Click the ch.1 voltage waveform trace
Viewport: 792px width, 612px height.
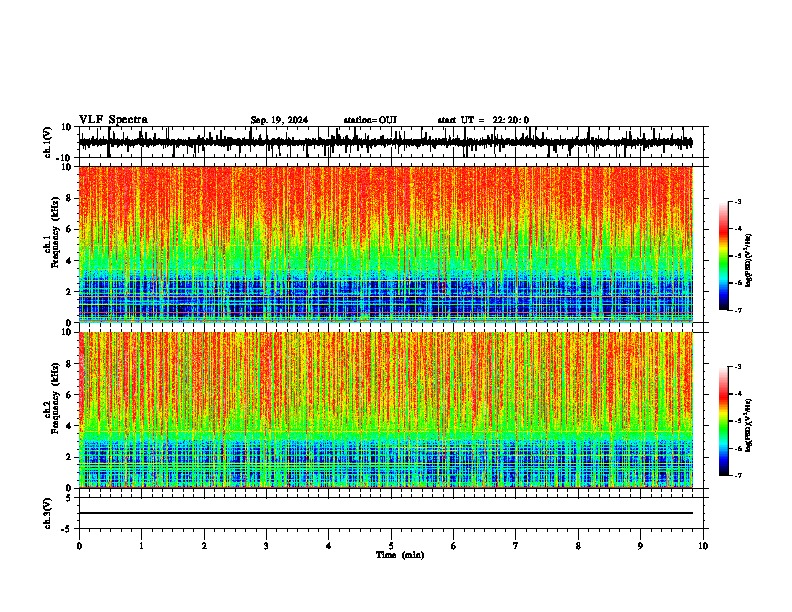[x=385, y=142]
